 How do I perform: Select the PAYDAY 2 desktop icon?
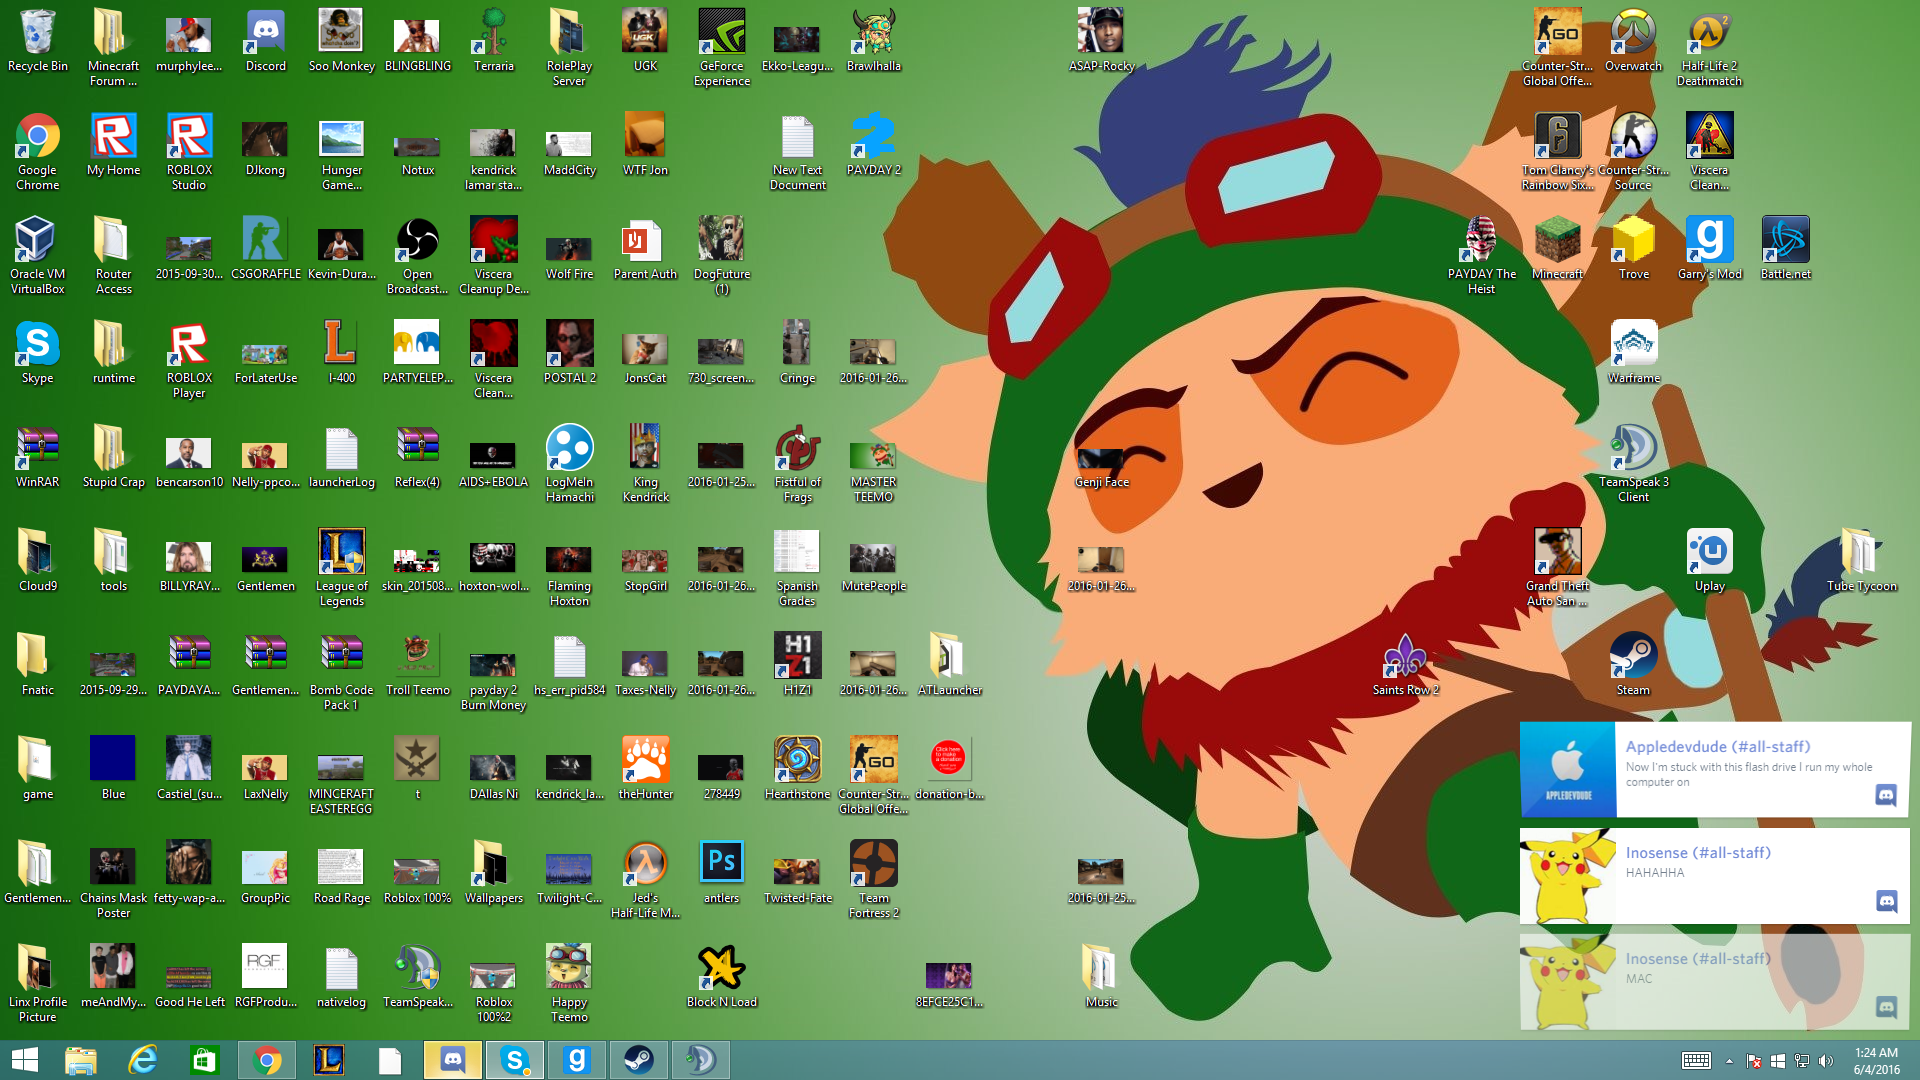tap(873, 145)
